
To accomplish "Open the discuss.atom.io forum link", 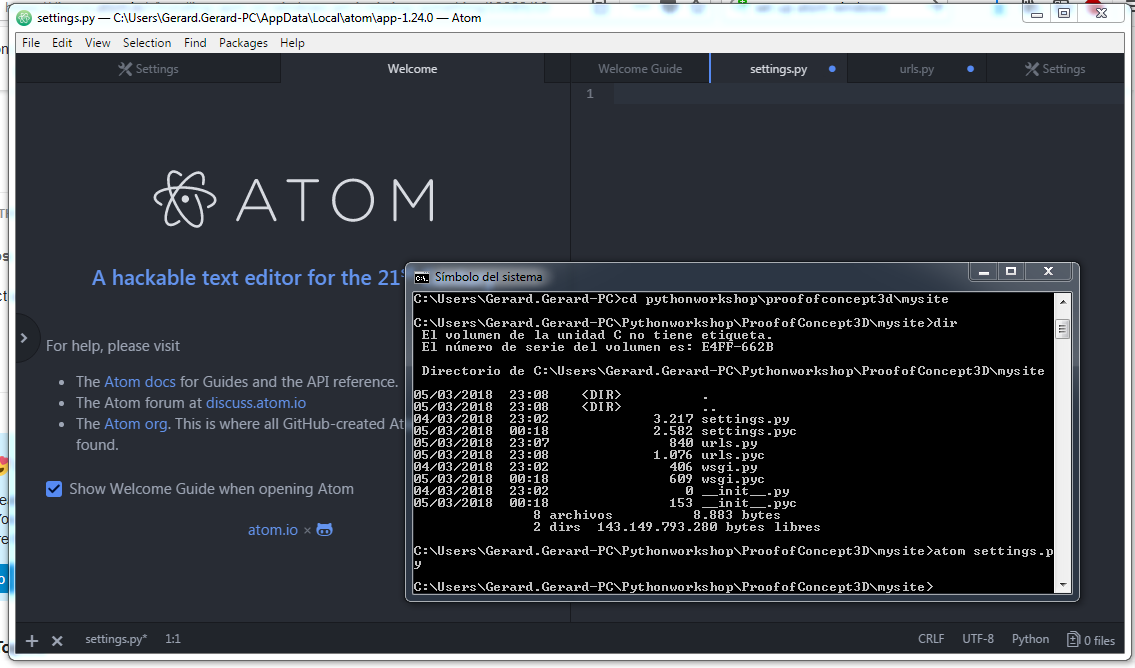I will click(256, 402).
